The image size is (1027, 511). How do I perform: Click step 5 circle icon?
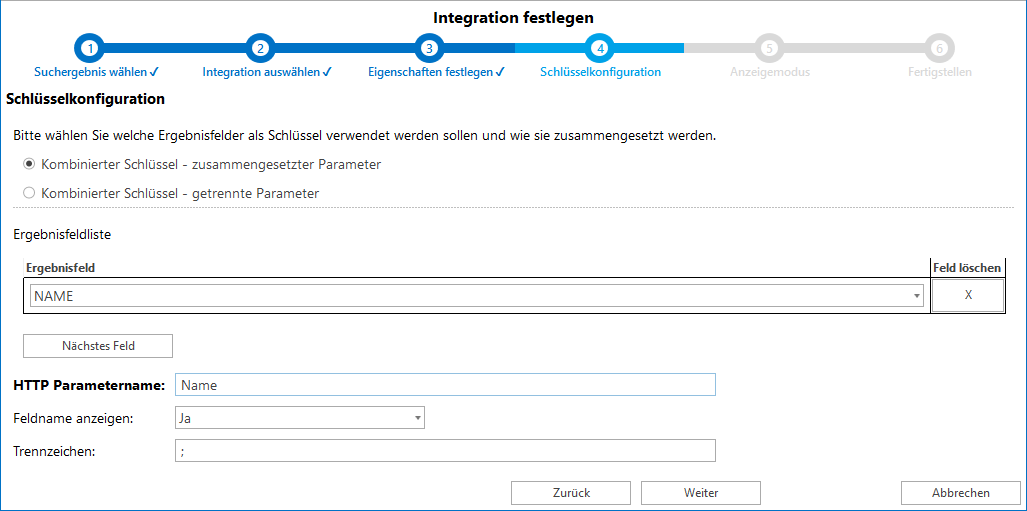[x=769, y=47]
